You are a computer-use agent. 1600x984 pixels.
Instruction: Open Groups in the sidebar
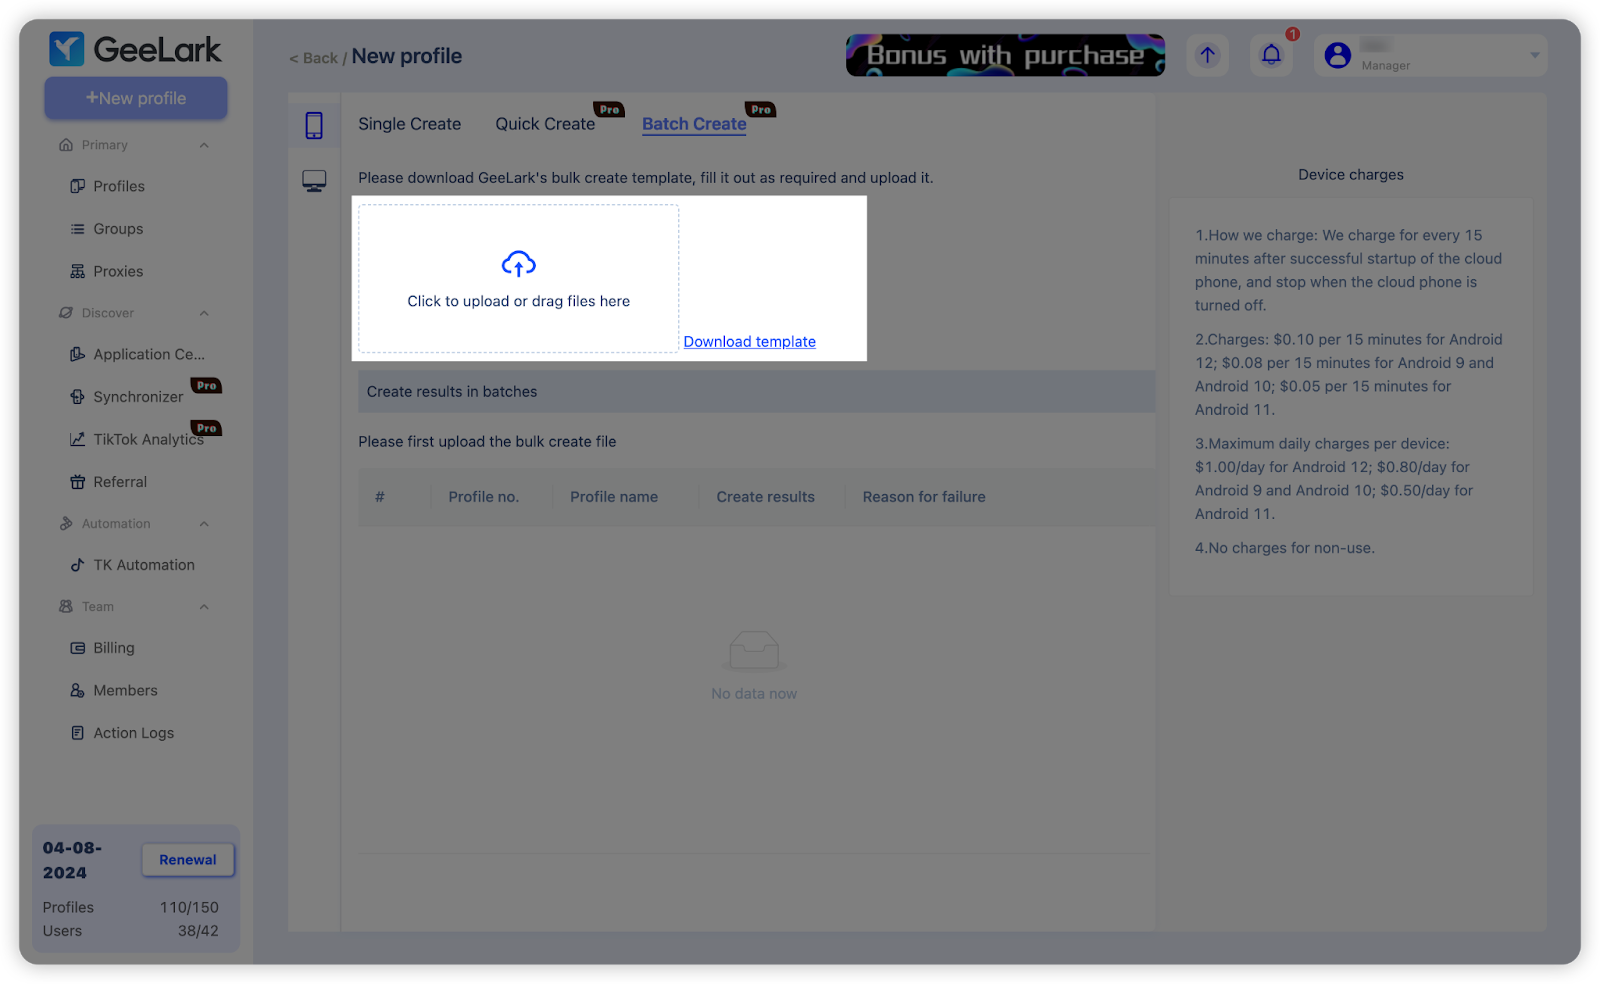[x=118, y=229]
